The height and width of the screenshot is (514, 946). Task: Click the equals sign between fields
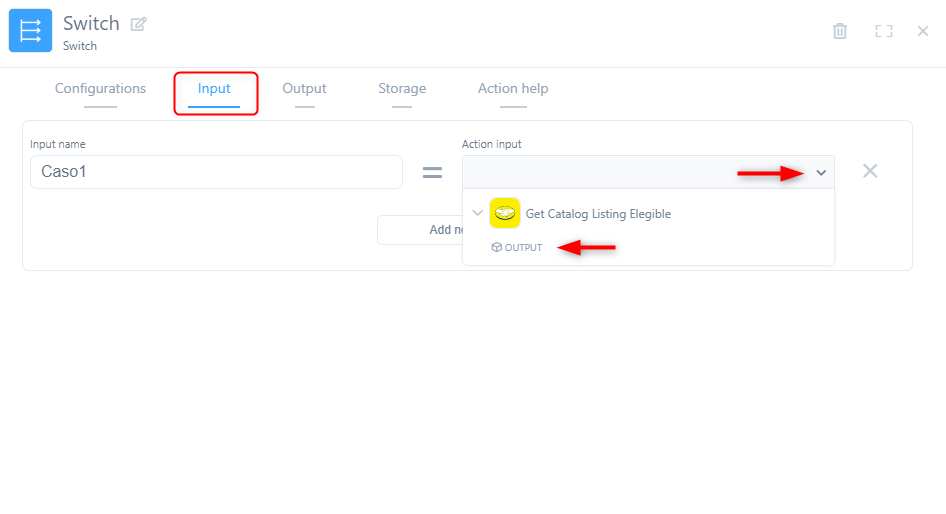432,172
